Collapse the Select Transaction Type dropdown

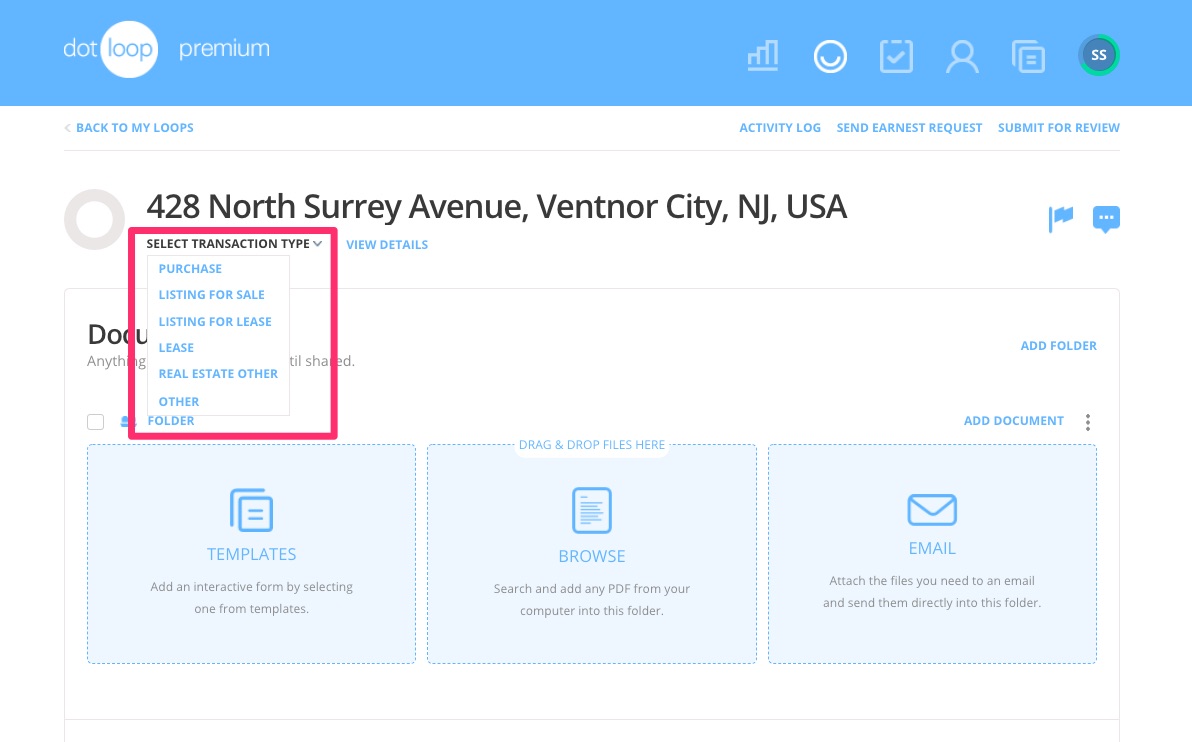point(234,244)
